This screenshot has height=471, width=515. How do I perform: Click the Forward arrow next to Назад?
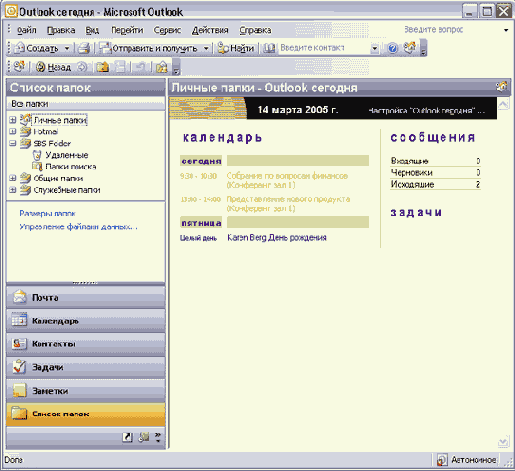click(81, 67)
